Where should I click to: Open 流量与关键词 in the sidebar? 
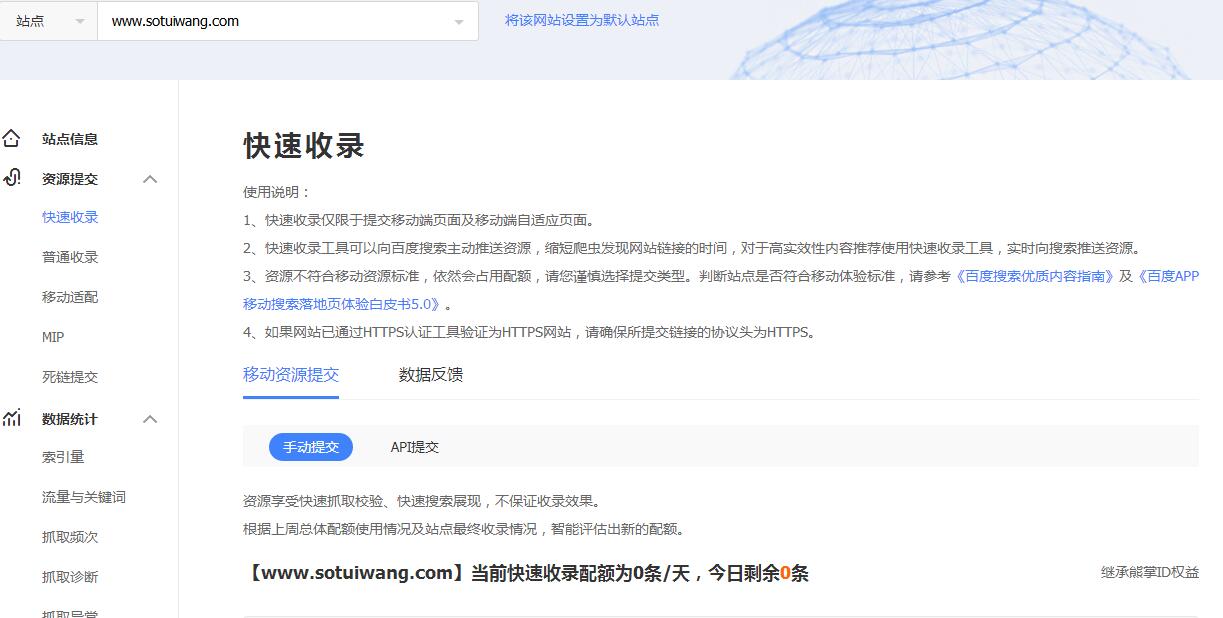point(84,497)
